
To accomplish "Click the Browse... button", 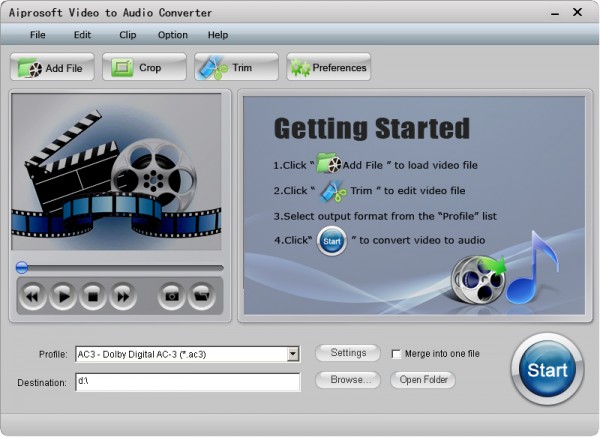I will 348,380.
